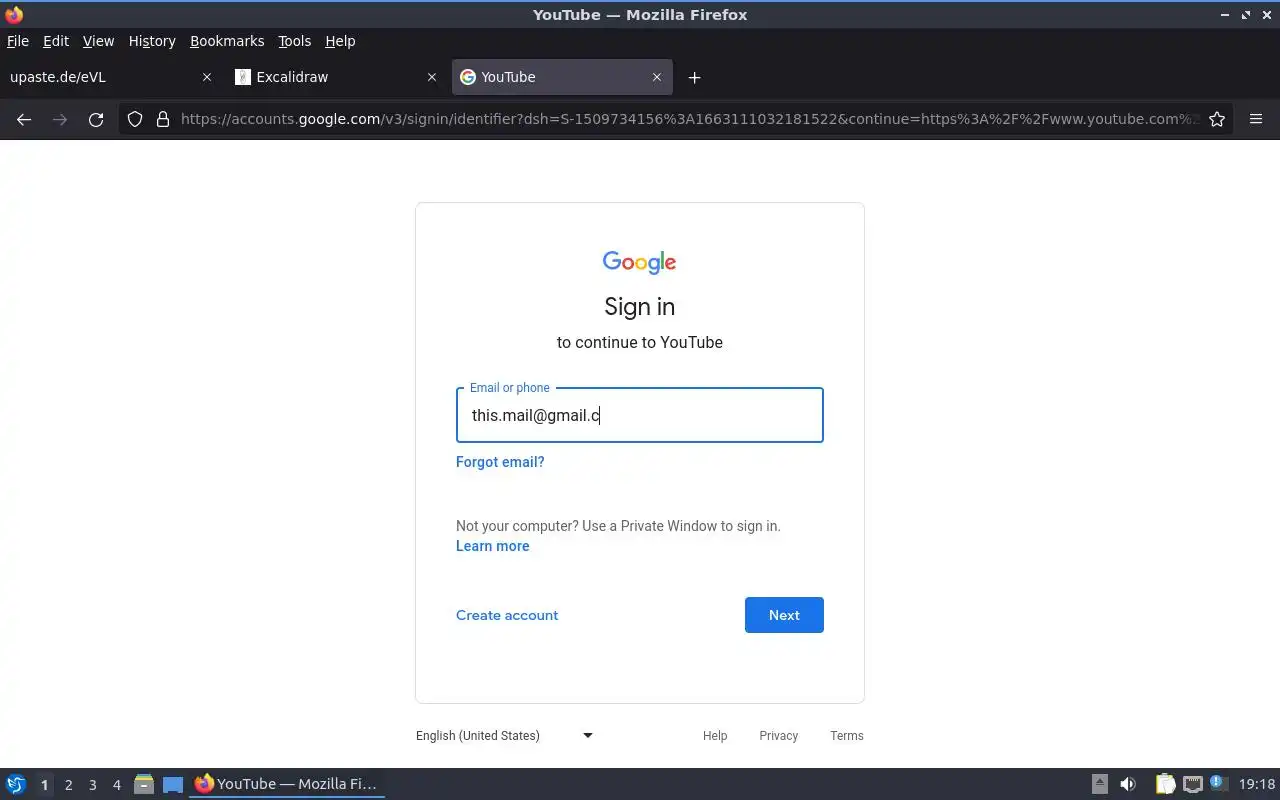The width and height of the screenshot is (1280, 800).
Task: Go back to the previous page
Action: [x=24, y=119]
